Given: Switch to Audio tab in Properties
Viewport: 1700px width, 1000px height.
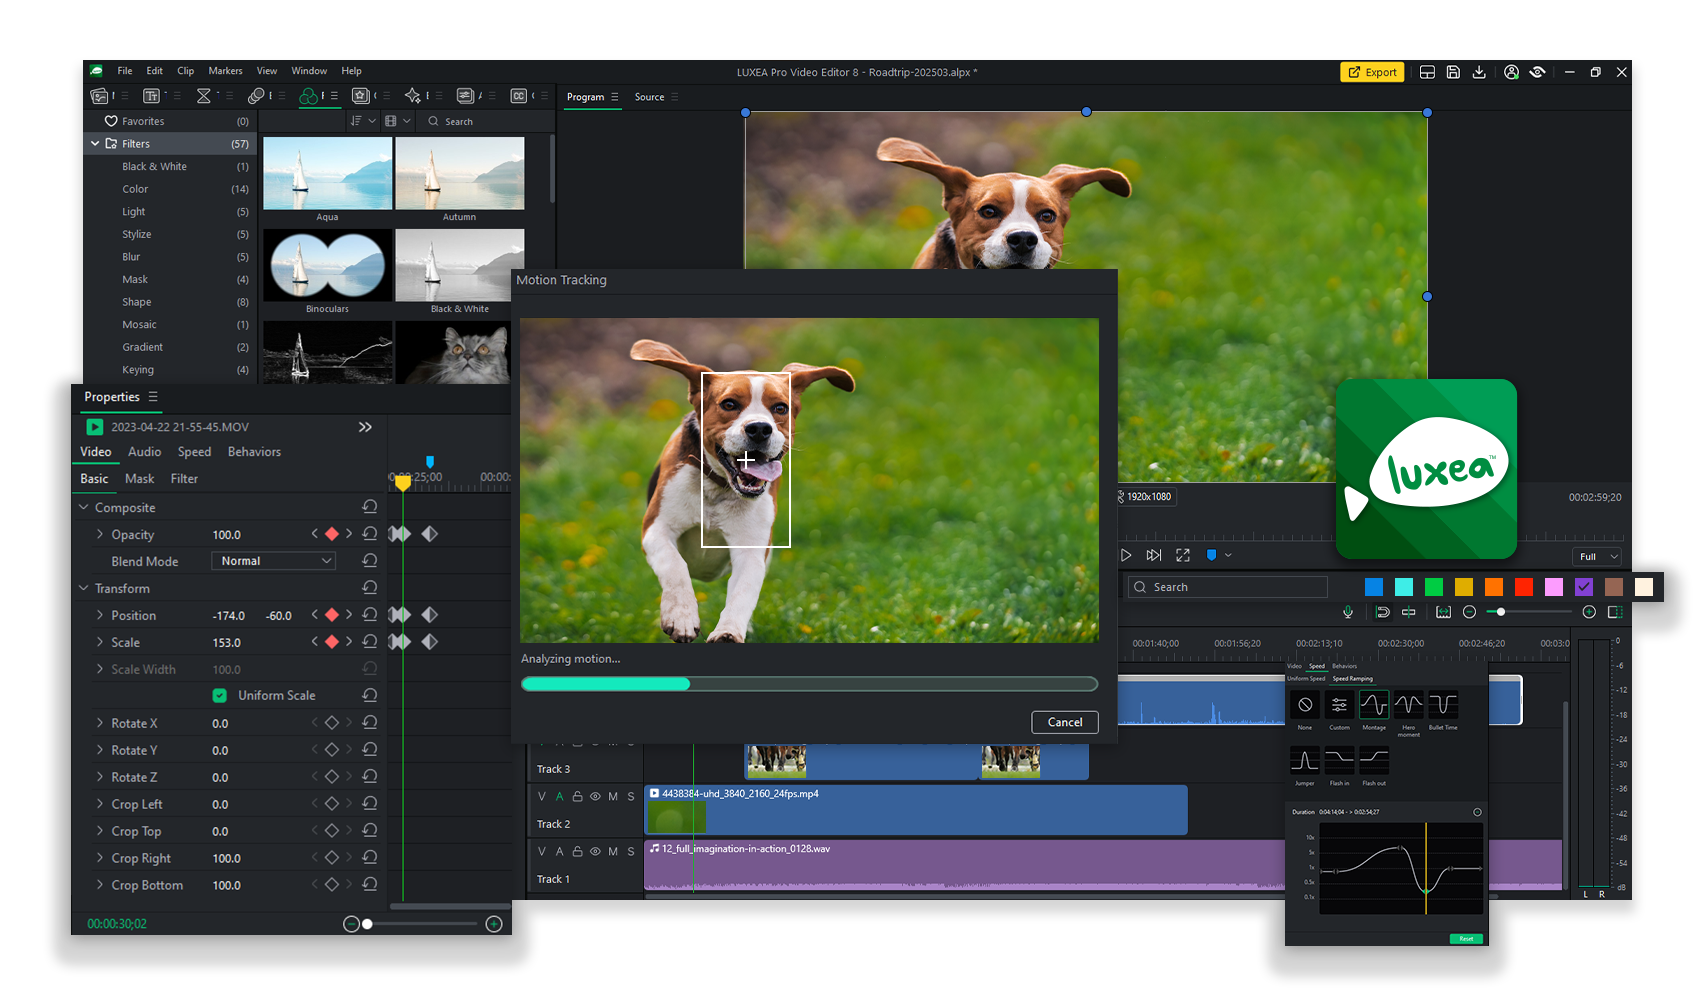Looking at the screenshot, I should click(x=144, y=452).
